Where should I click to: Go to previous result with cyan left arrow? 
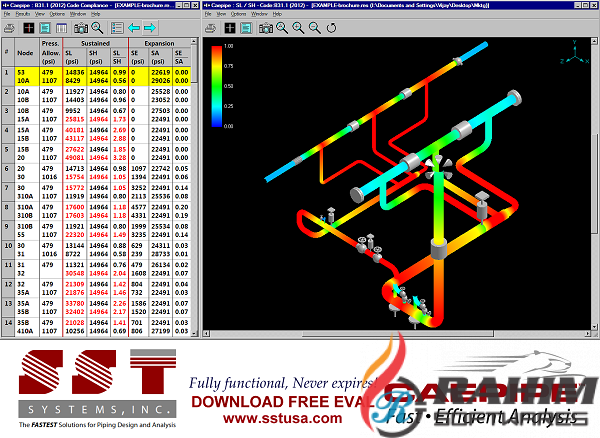click(134, 28)
